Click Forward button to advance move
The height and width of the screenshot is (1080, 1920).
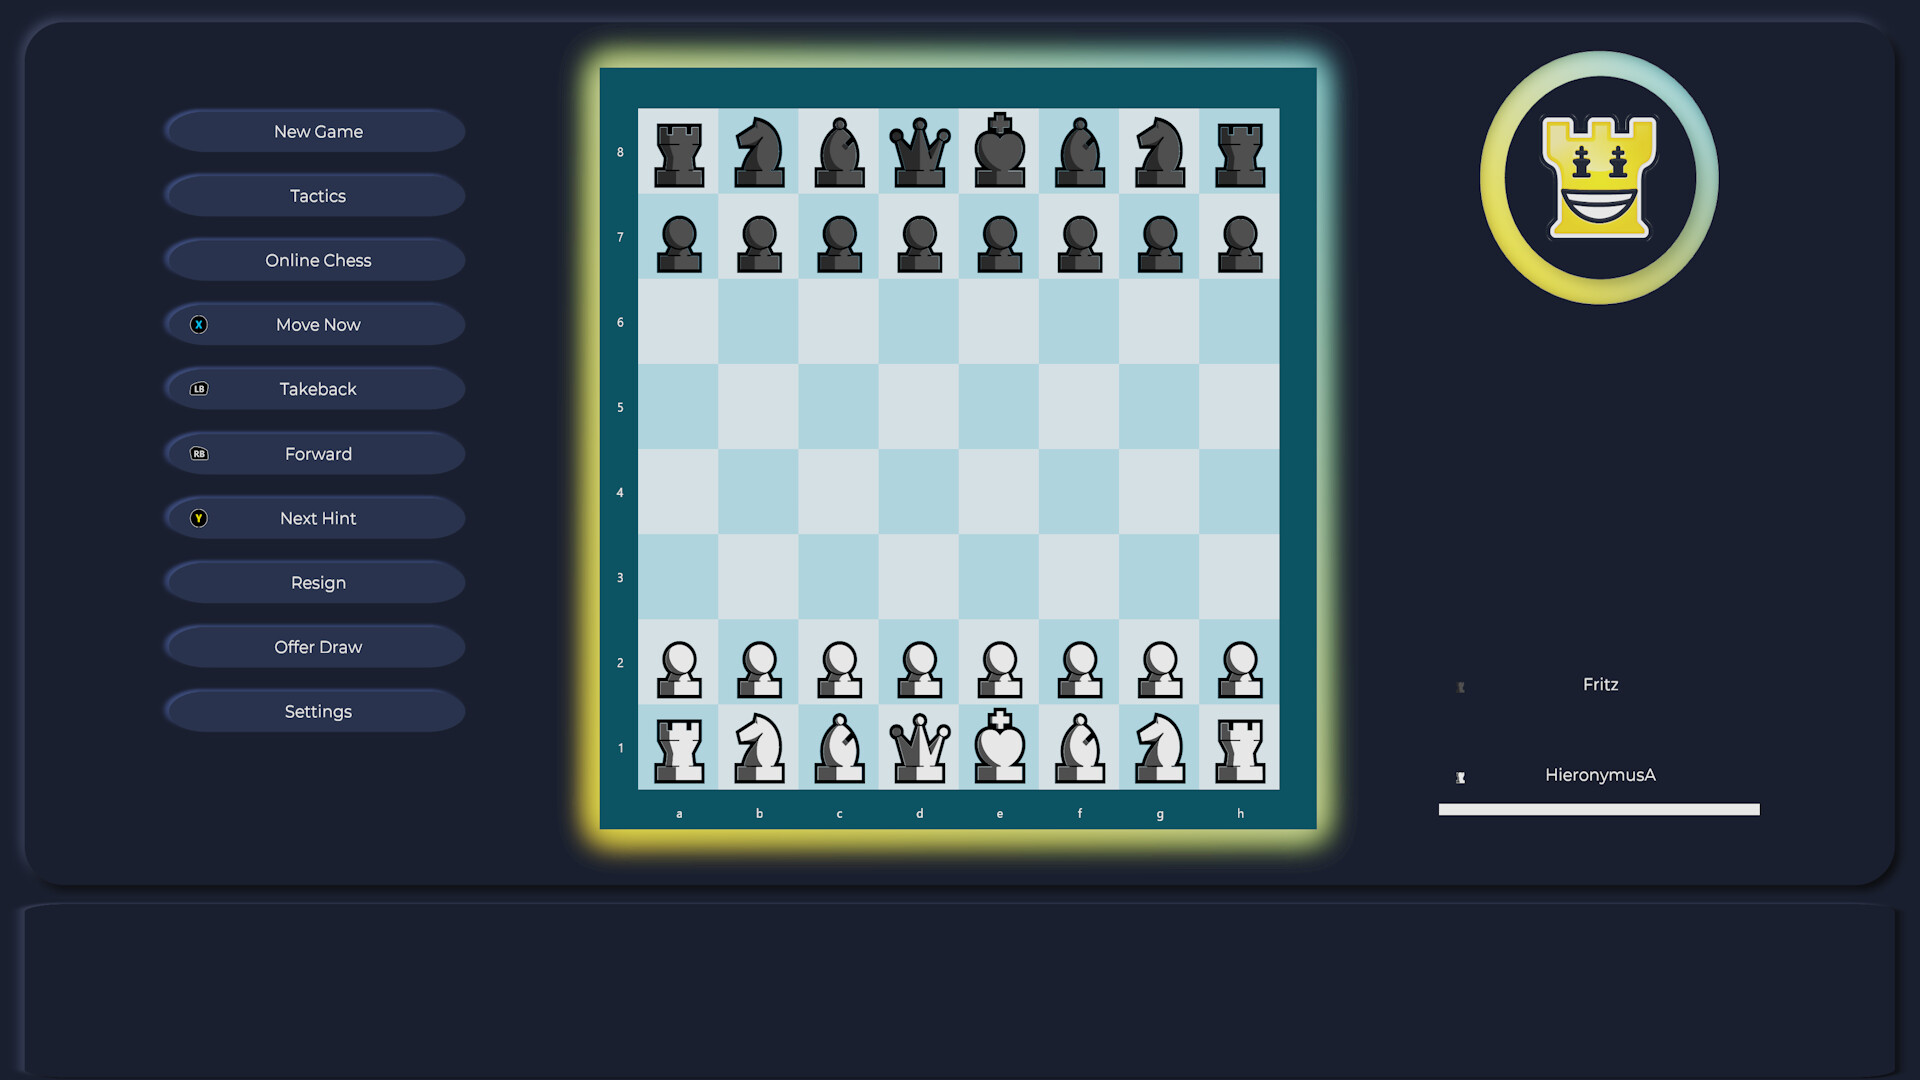[318, 454]
